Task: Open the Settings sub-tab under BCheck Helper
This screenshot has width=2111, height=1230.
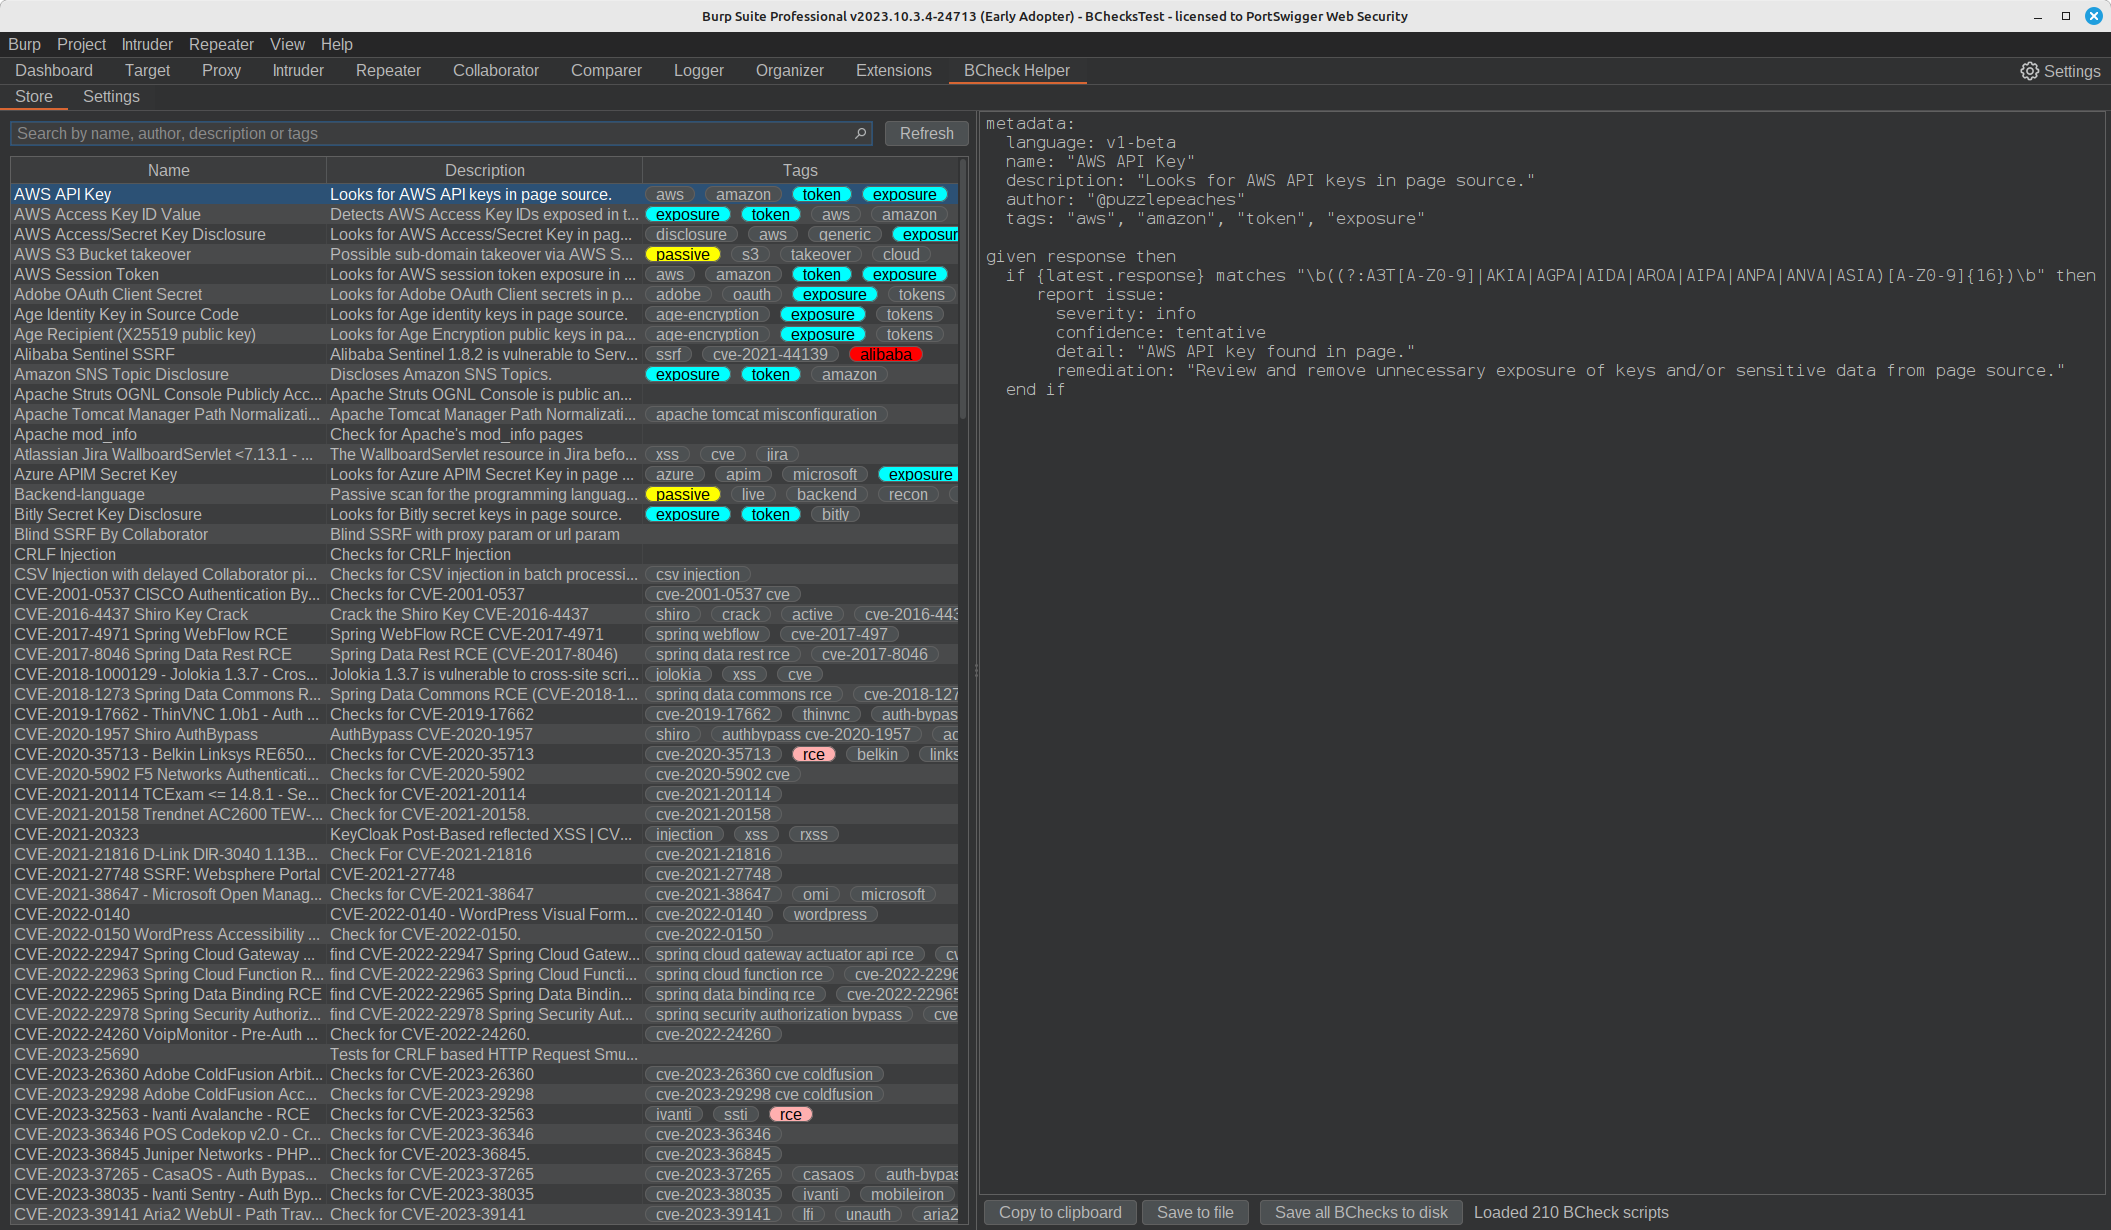Action: point(111,96)
